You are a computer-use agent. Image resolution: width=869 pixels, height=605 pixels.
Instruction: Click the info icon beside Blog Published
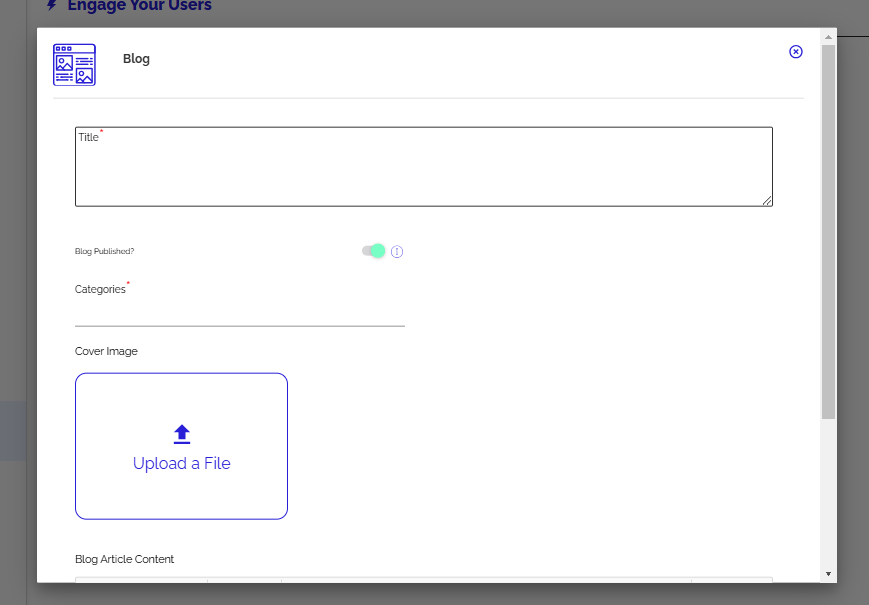coord(397,252)
